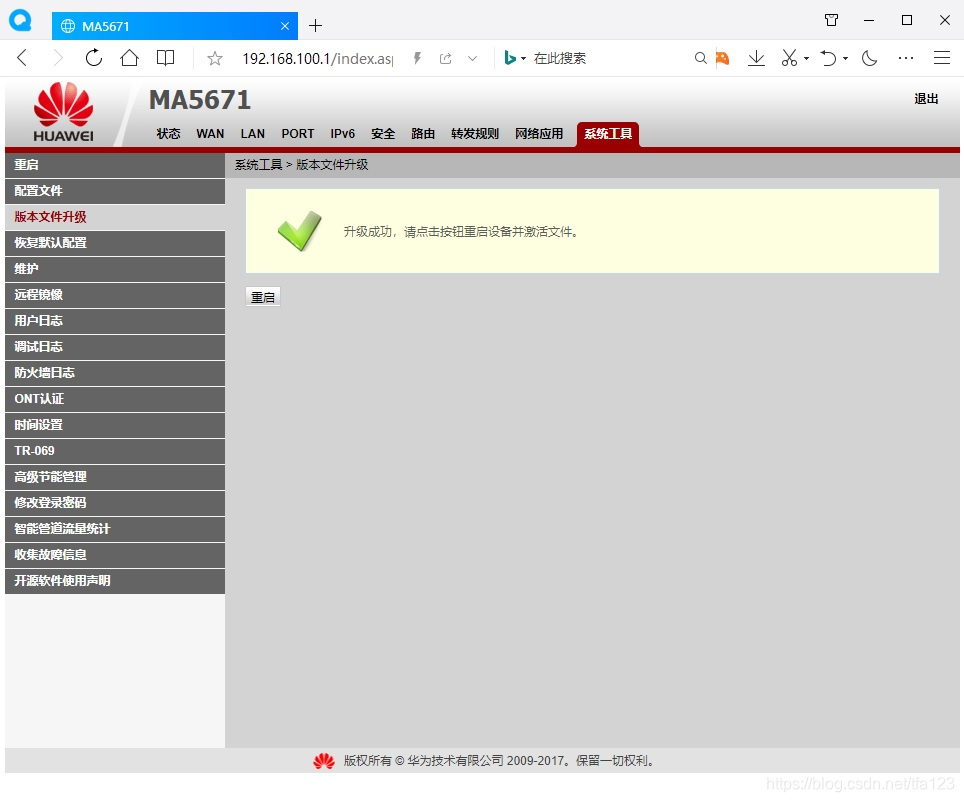964x802 pixels.
Task: Click the magnifier search icon
Action: (x=700, y=58)
